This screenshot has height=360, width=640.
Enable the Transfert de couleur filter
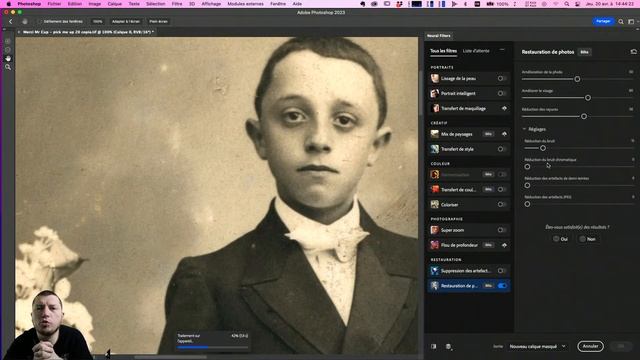coord(502,189)
